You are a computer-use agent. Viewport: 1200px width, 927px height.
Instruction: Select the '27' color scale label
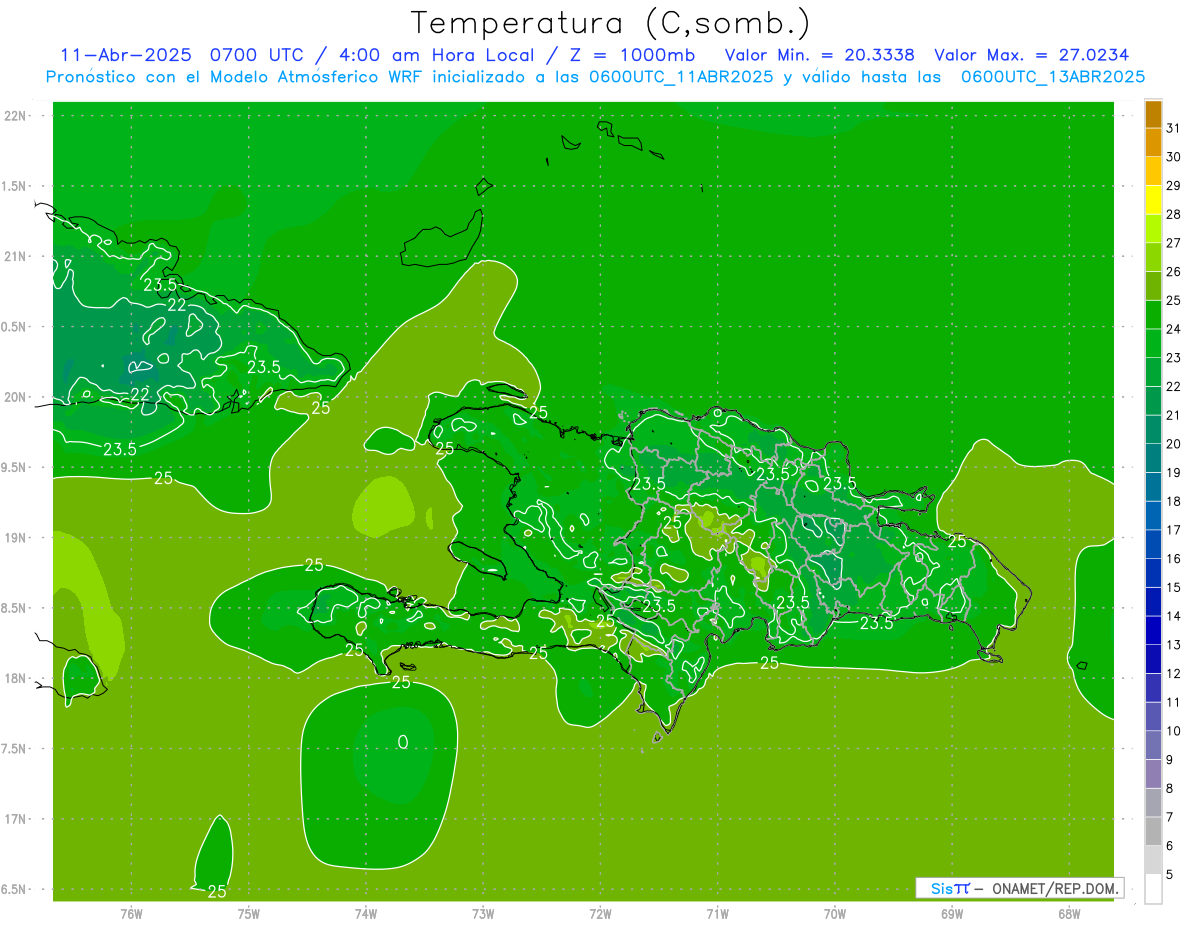coord(1174,243)
